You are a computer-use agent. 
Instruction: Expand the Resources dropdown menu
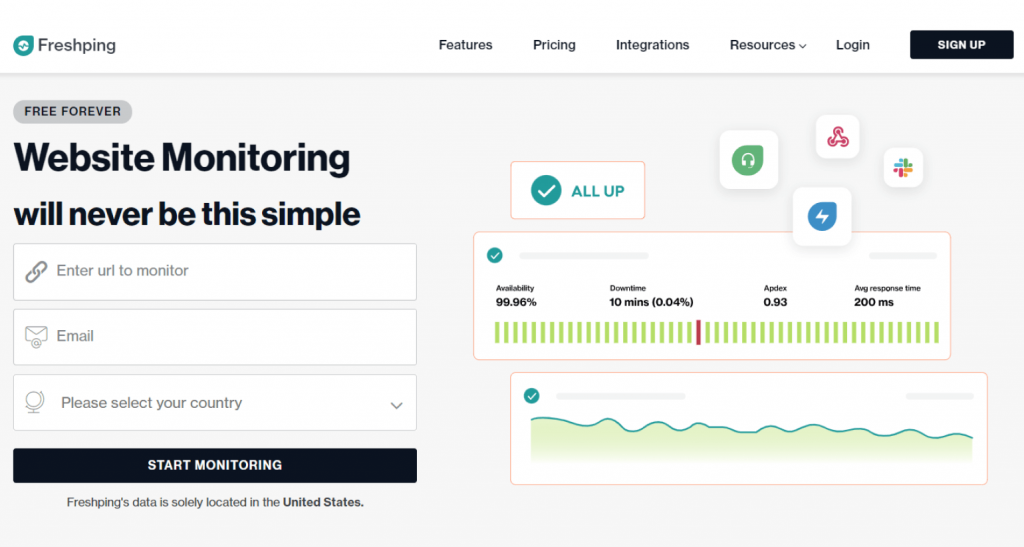767,45
